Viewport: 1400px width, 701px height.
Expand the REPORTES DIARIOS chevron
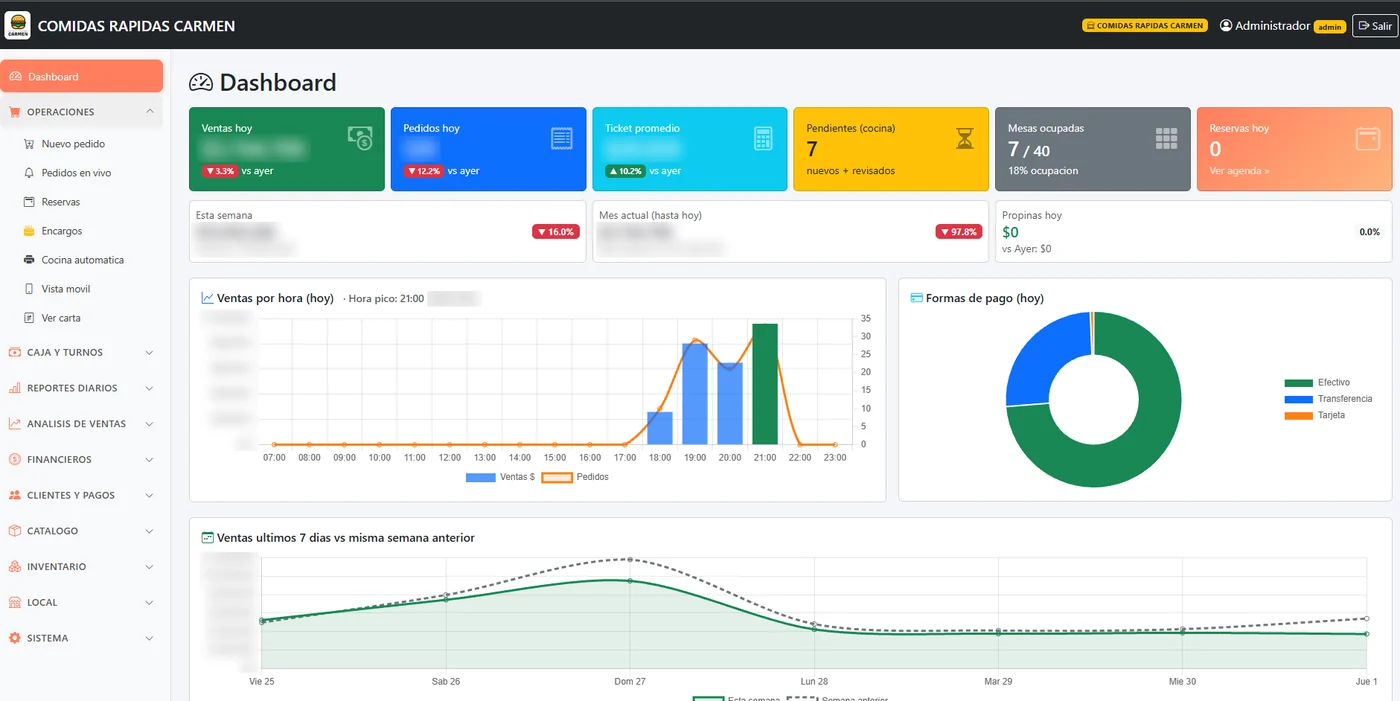point(149,388)
